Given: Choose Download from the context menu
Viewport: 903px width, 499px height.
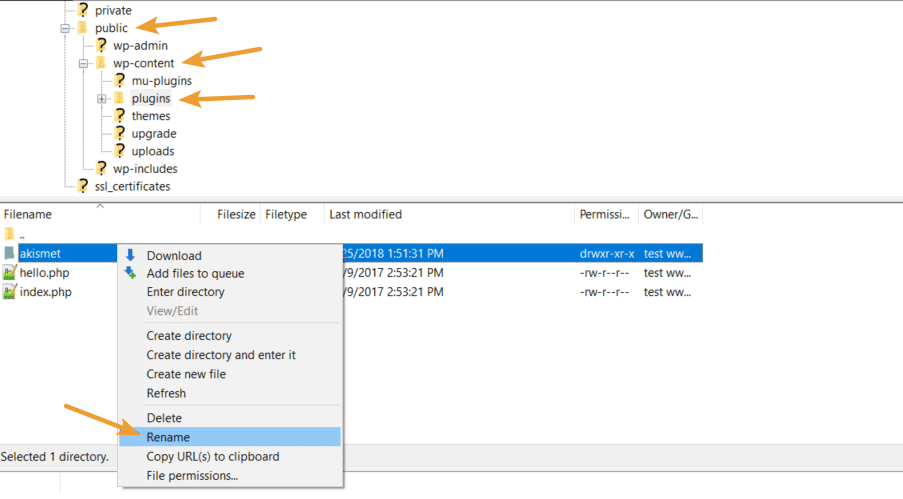Looking at the screenshot, I should (x=174, y=256).
